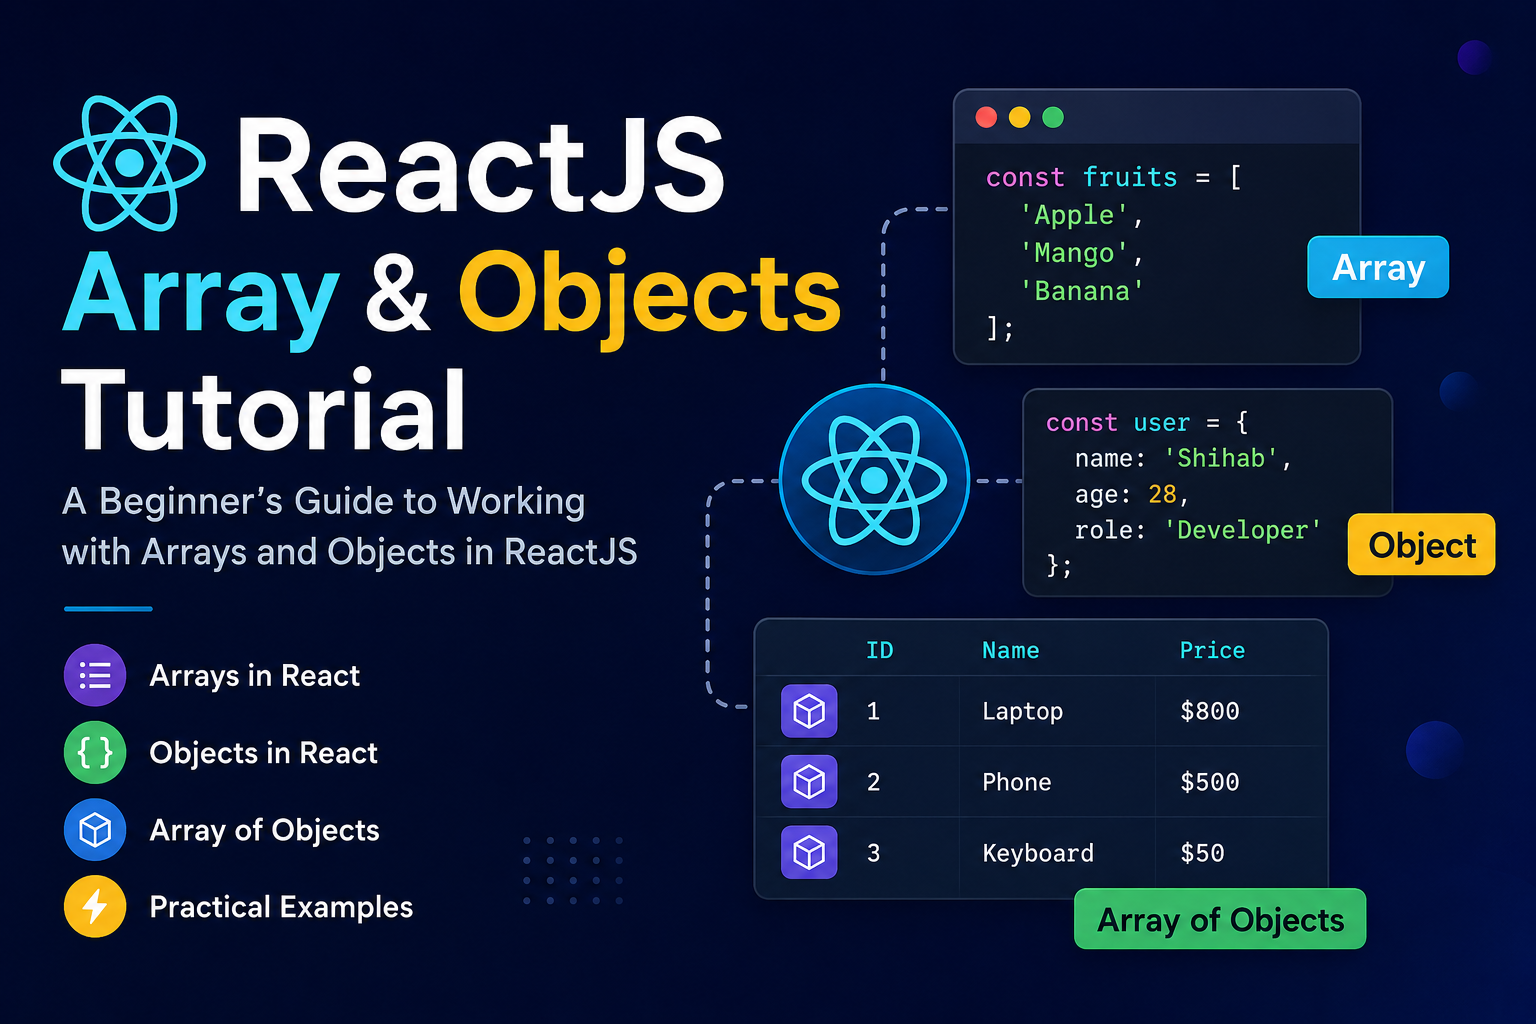
Task: Click the purple list icon beside Arrays in React
Action: 95,676
